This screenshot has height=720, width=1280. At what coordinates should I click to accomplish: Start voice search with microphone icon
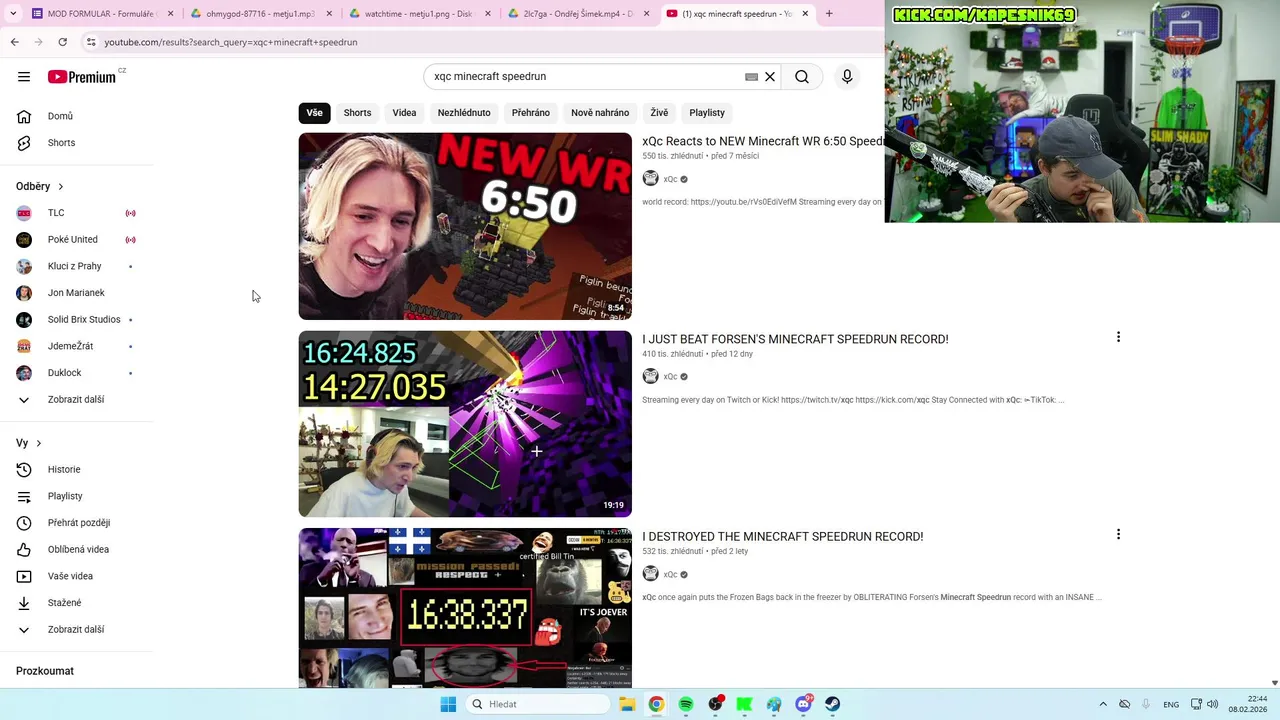pos(847,77)
